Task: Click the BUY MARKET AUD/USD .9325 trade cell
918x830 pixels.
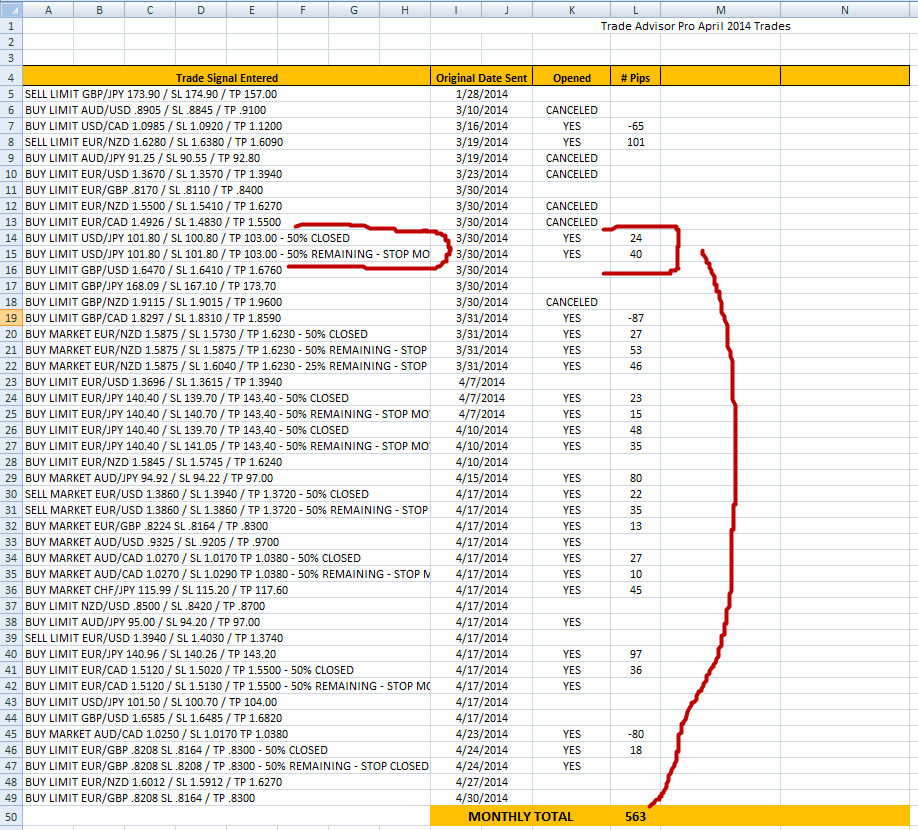Action: click(x=227, y=542)
